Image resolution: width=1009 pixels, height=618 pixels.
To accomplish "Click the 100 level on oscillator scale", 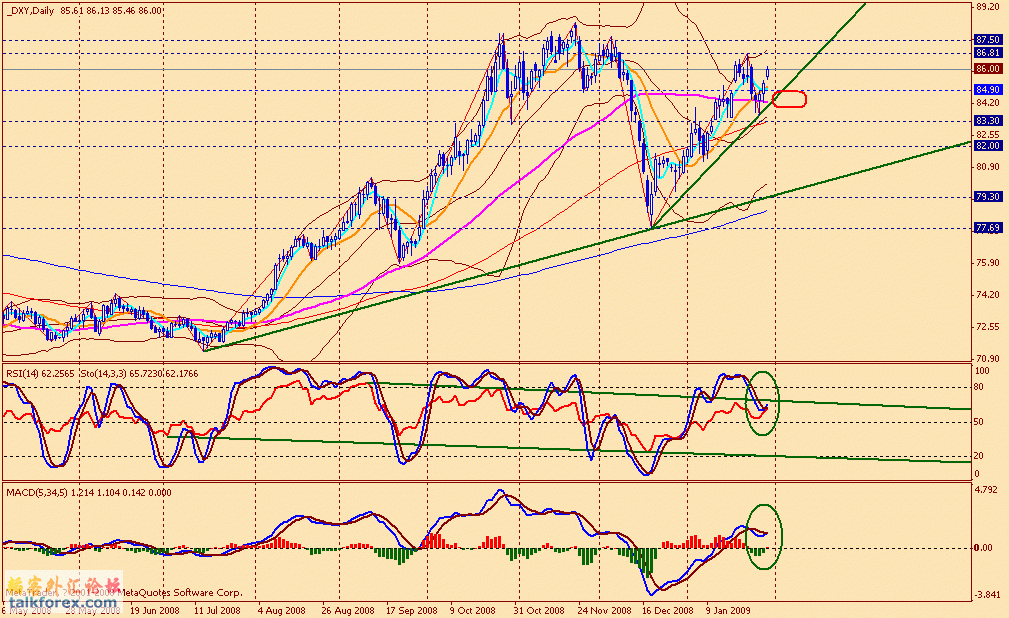I will [x=982, y=371].
